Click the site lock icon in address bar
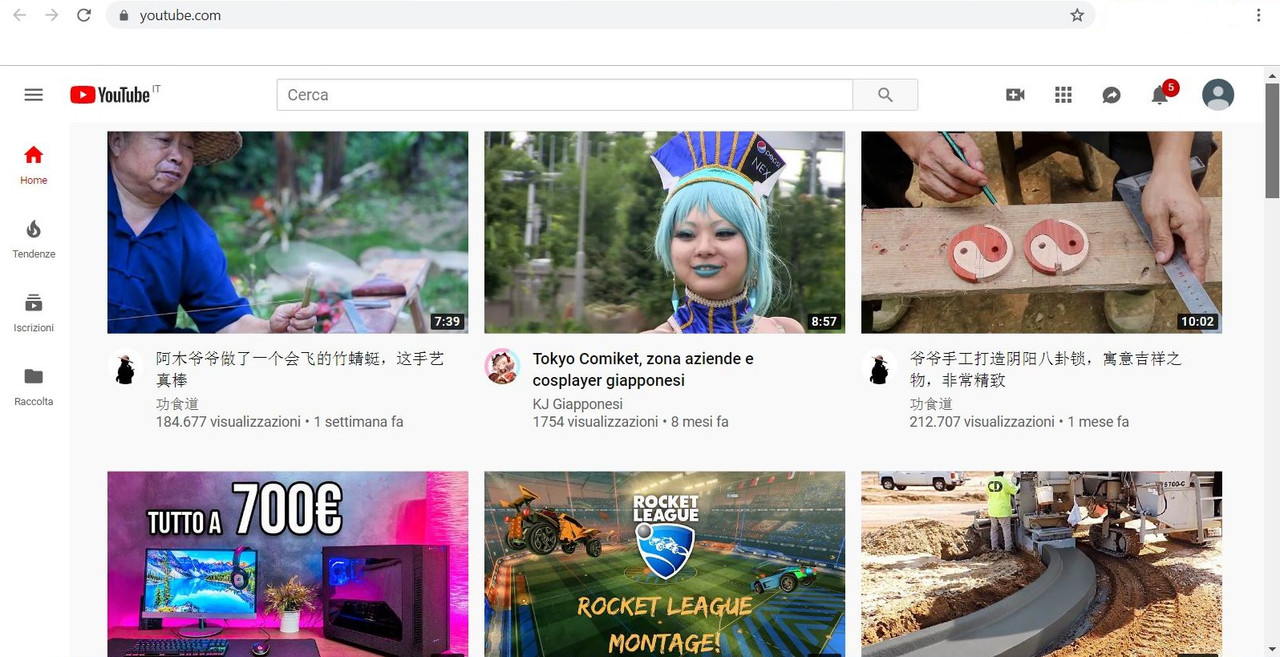The width and height of the screenshot is (1280, 657). (x=124, y=15)
